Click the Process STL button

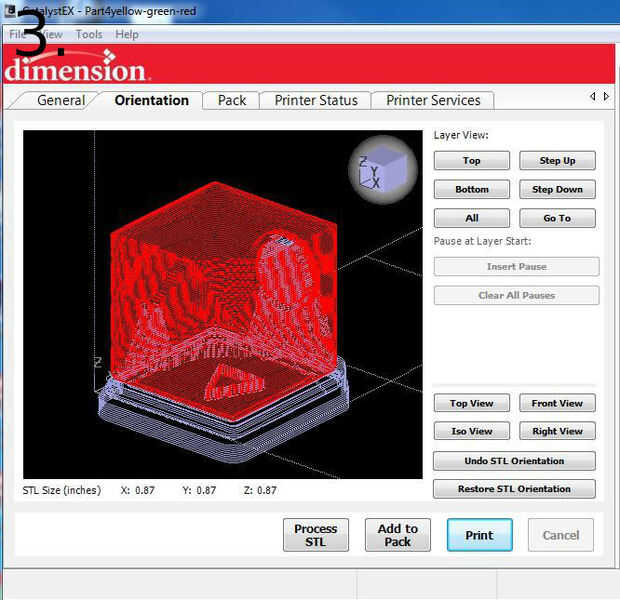pos(316,535)
